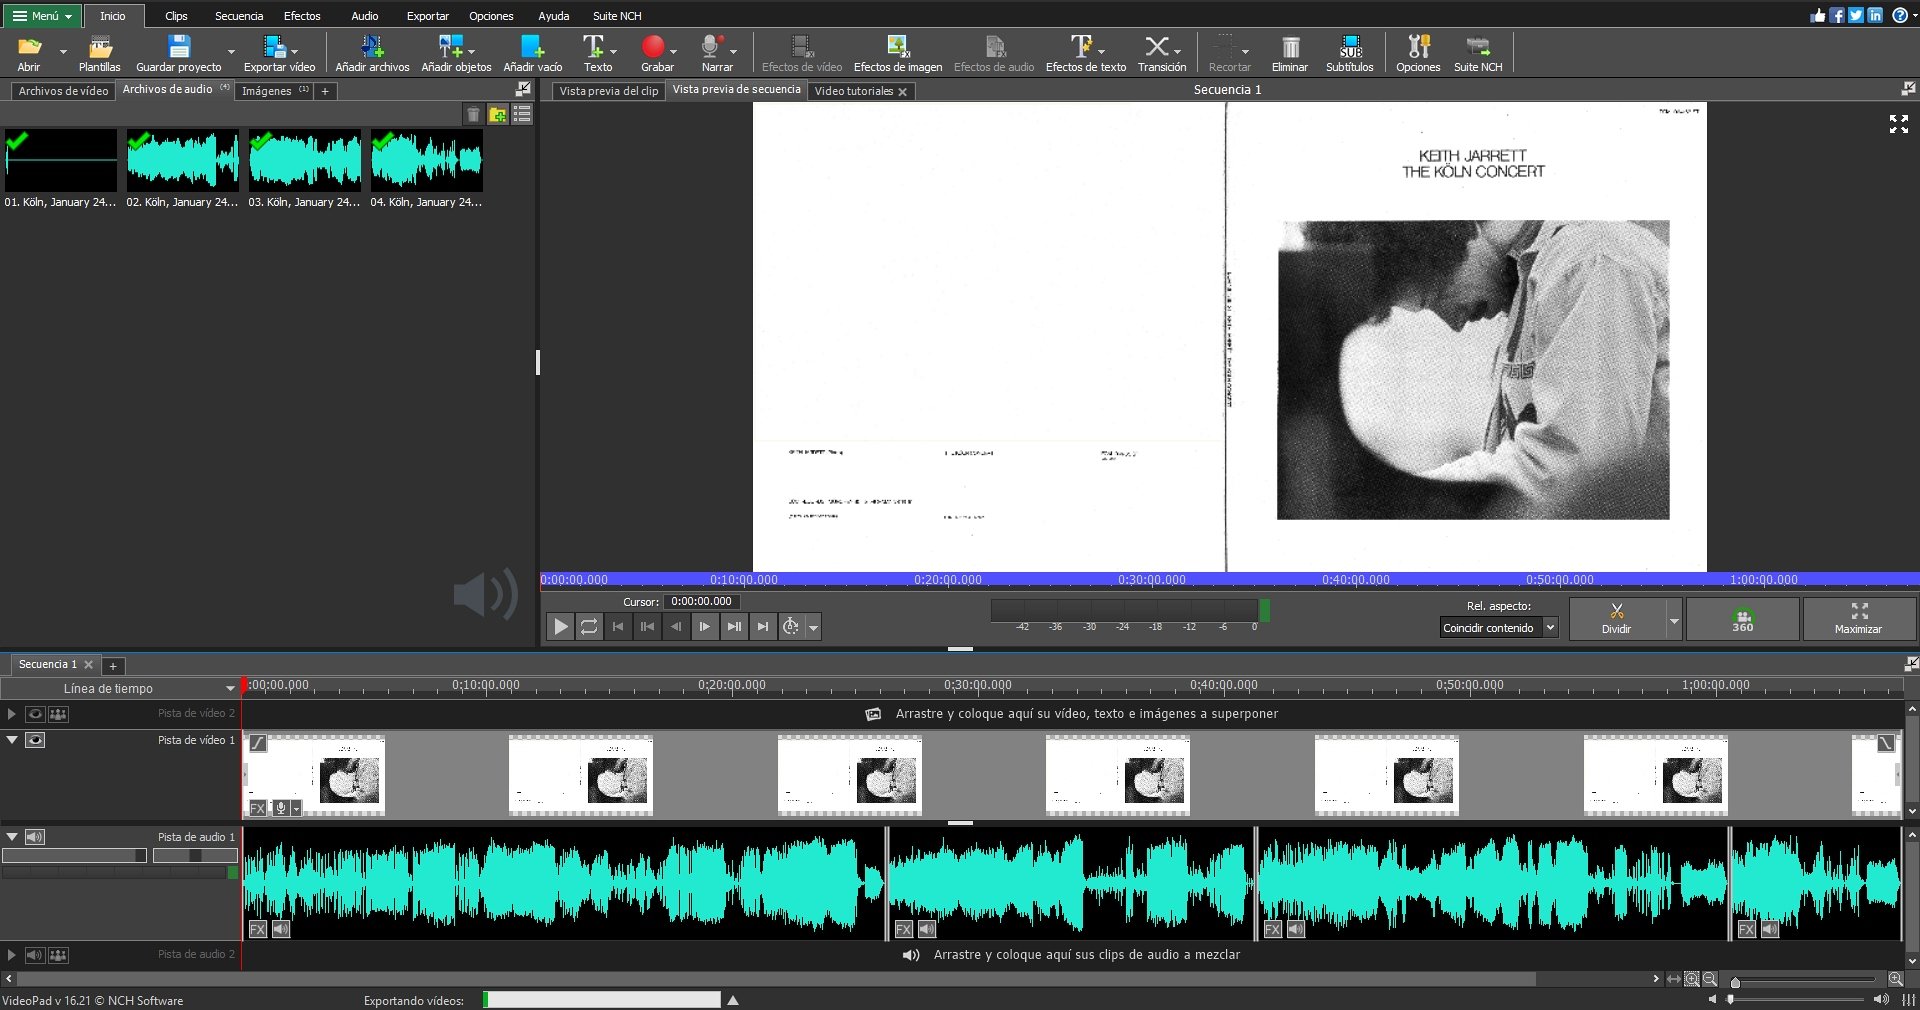1920x1010 pixels.
Task: Add new folder in media bin
Action: 498,115
